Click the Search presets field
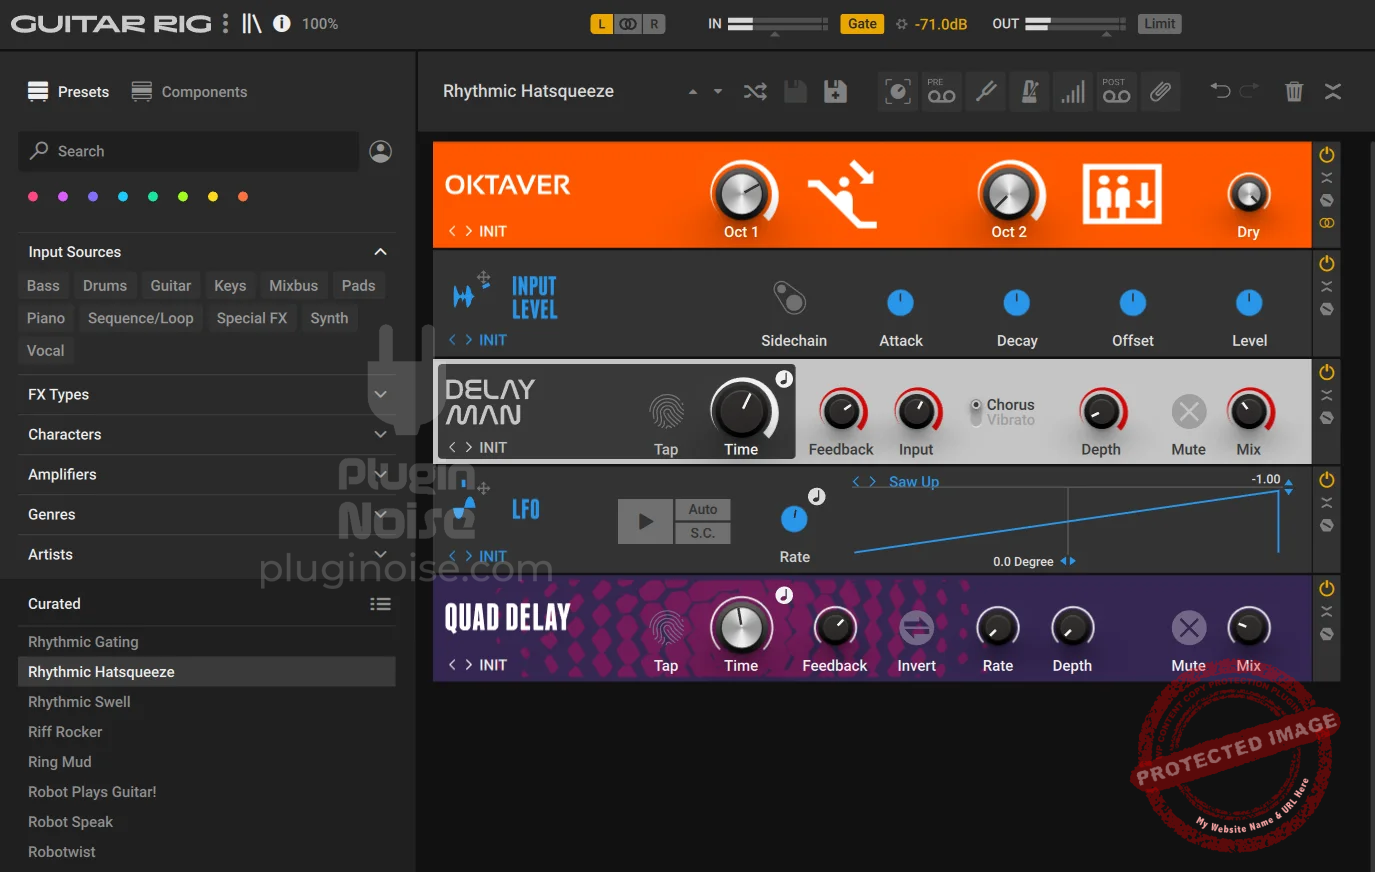Viewport: 1375px width, 872px height. [x=188, y=151]
